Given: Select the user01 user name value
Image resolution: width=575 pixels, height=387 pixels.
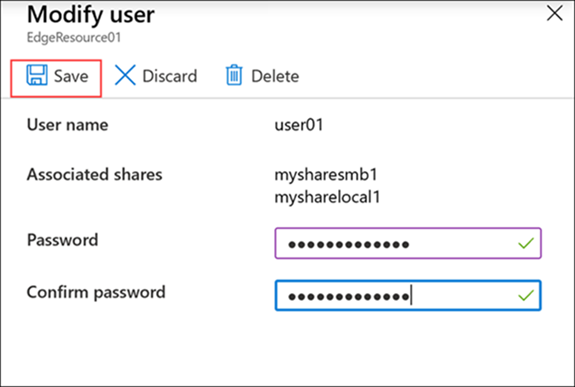Looking at the screenshot, I should (299, 125).
